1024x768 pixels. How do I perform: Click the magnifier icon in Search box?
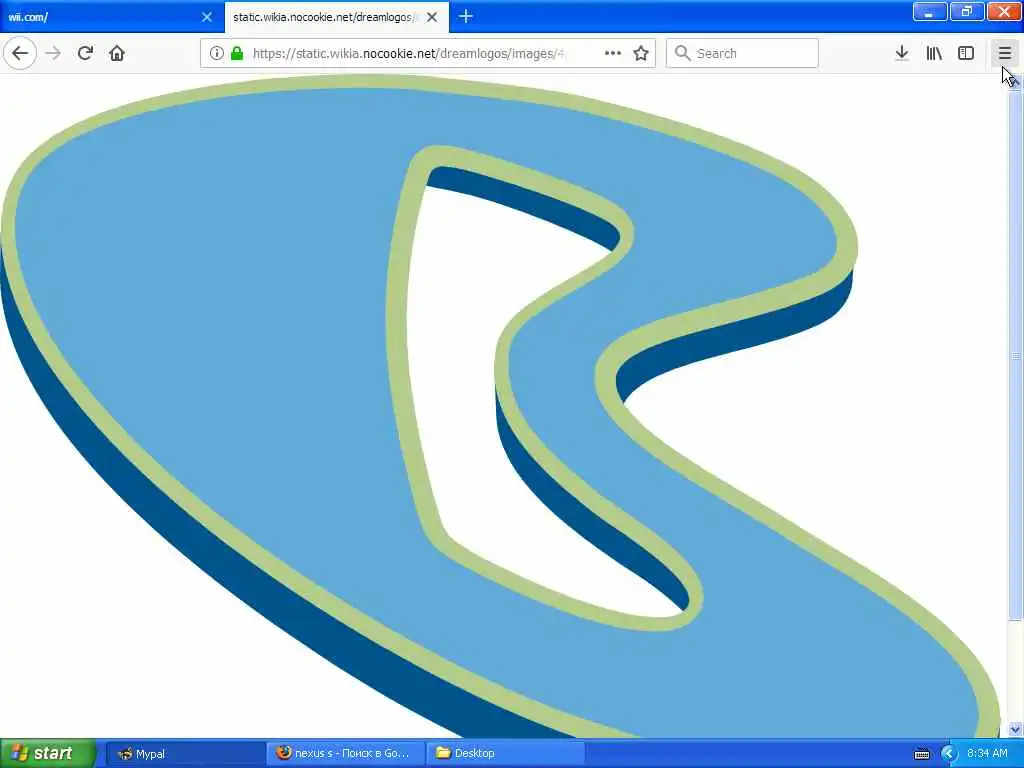682,53
